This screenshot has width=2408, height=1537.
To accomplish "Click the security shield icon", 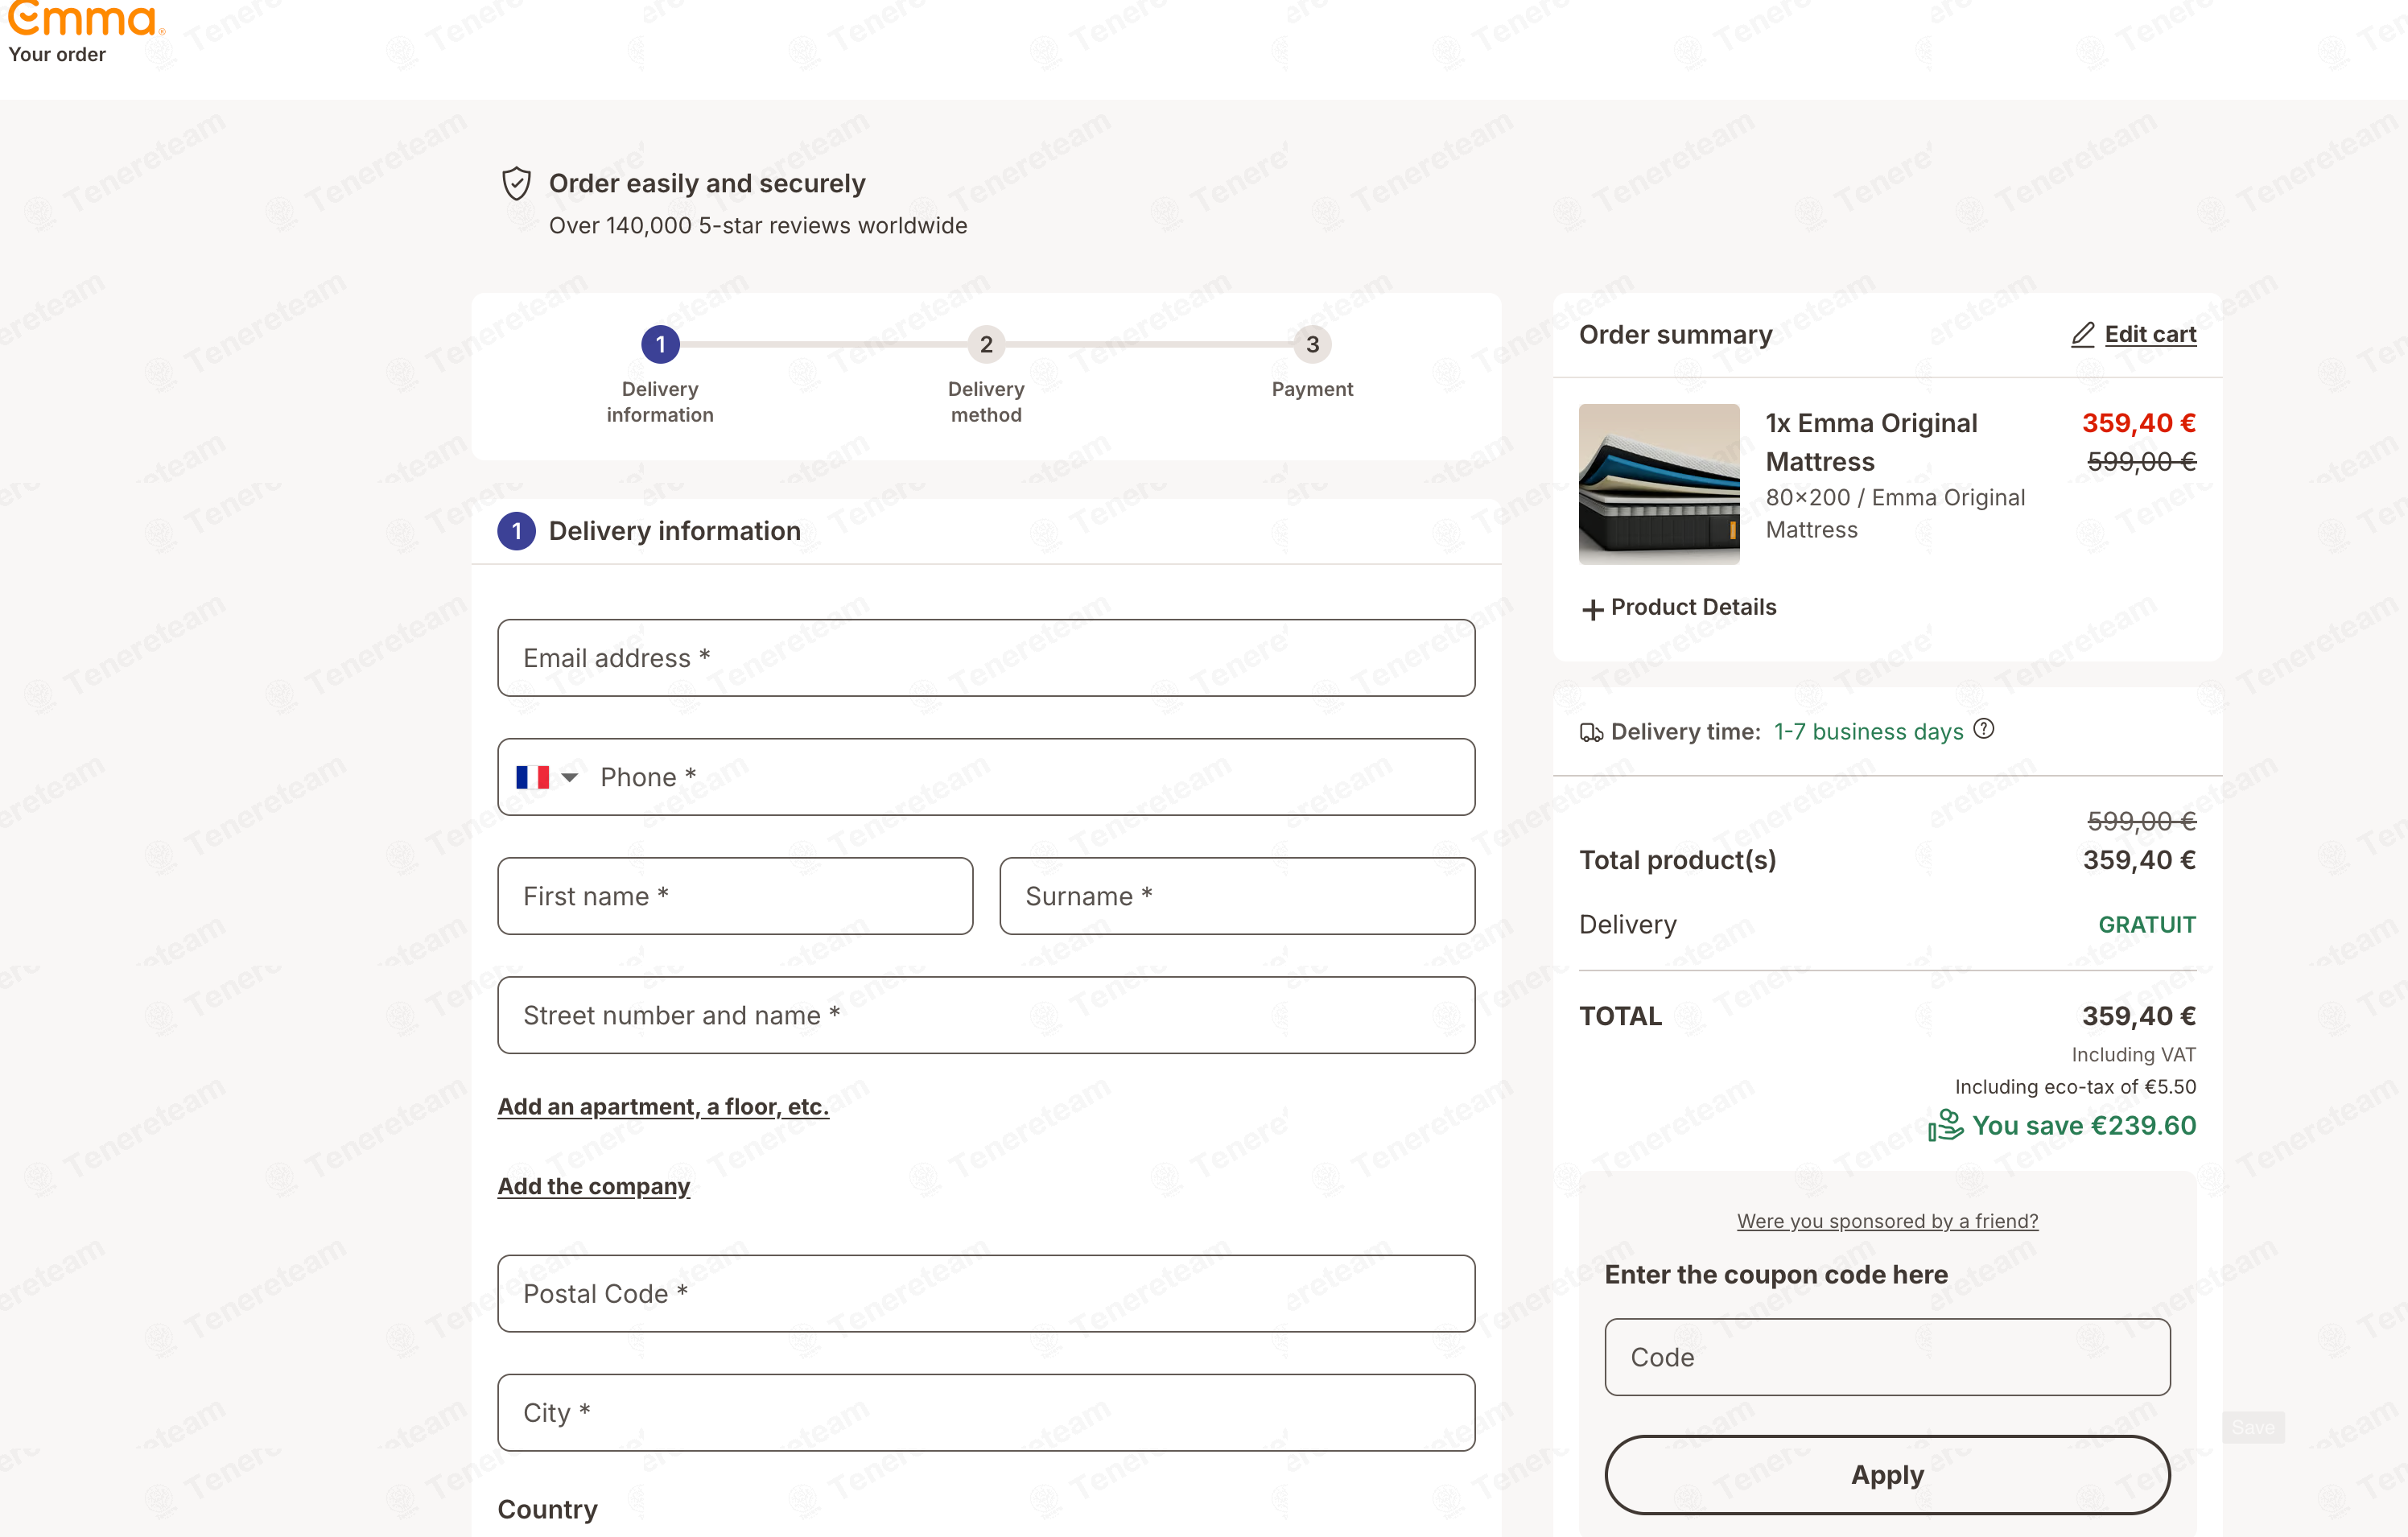I will point(516,184).
